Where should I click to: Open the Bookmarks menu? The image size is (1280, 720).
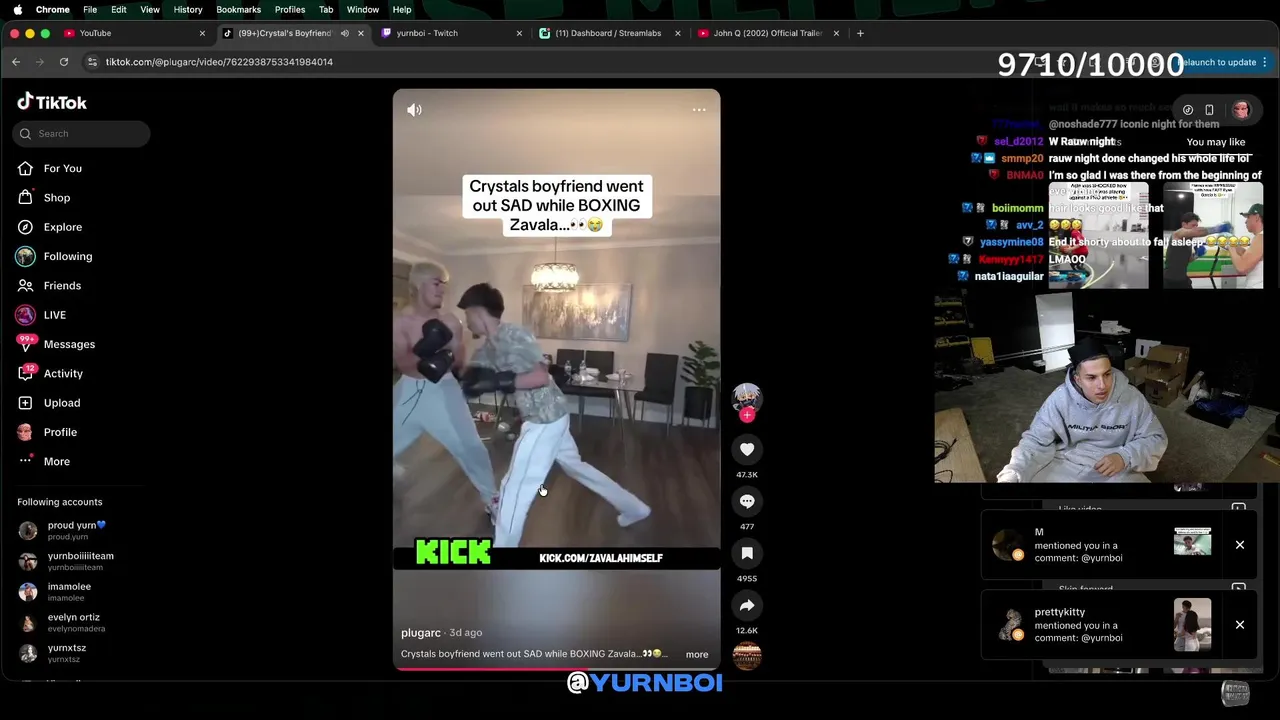click(x=238, y=9)
